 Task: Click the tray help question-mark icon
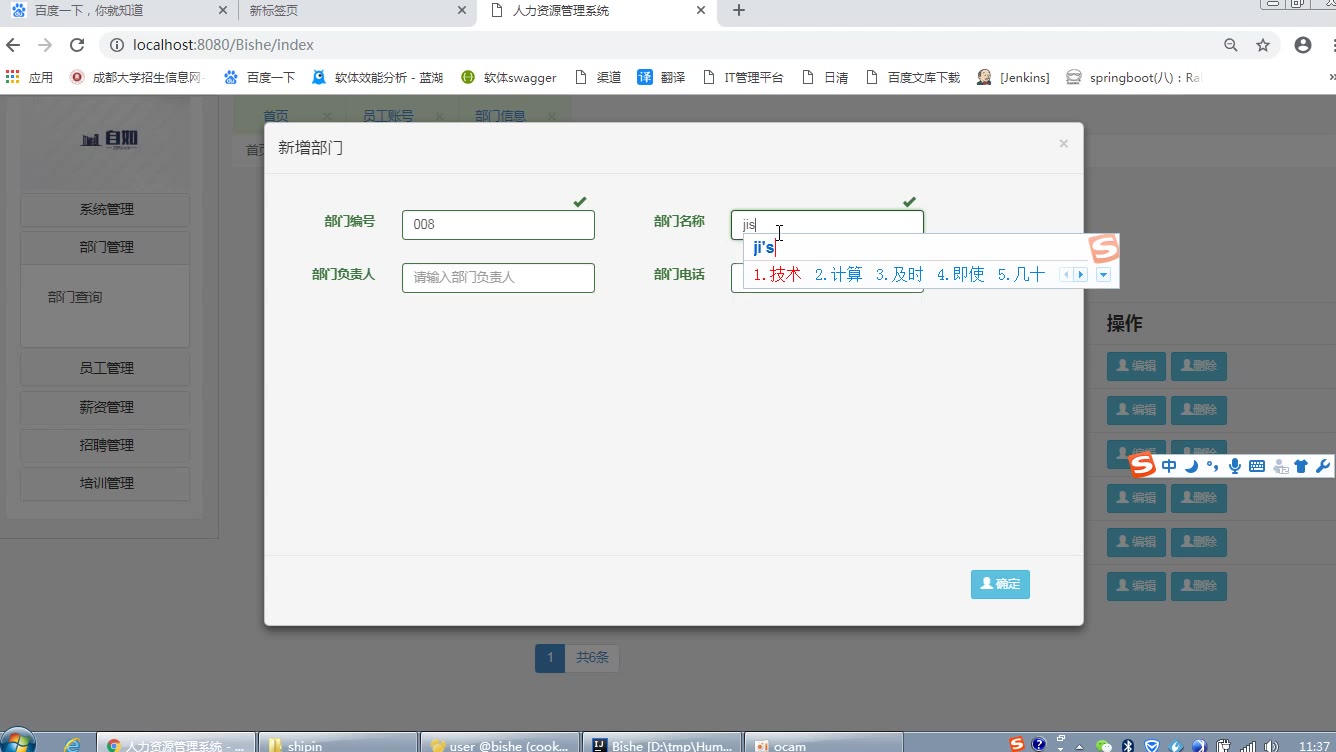1039,744
